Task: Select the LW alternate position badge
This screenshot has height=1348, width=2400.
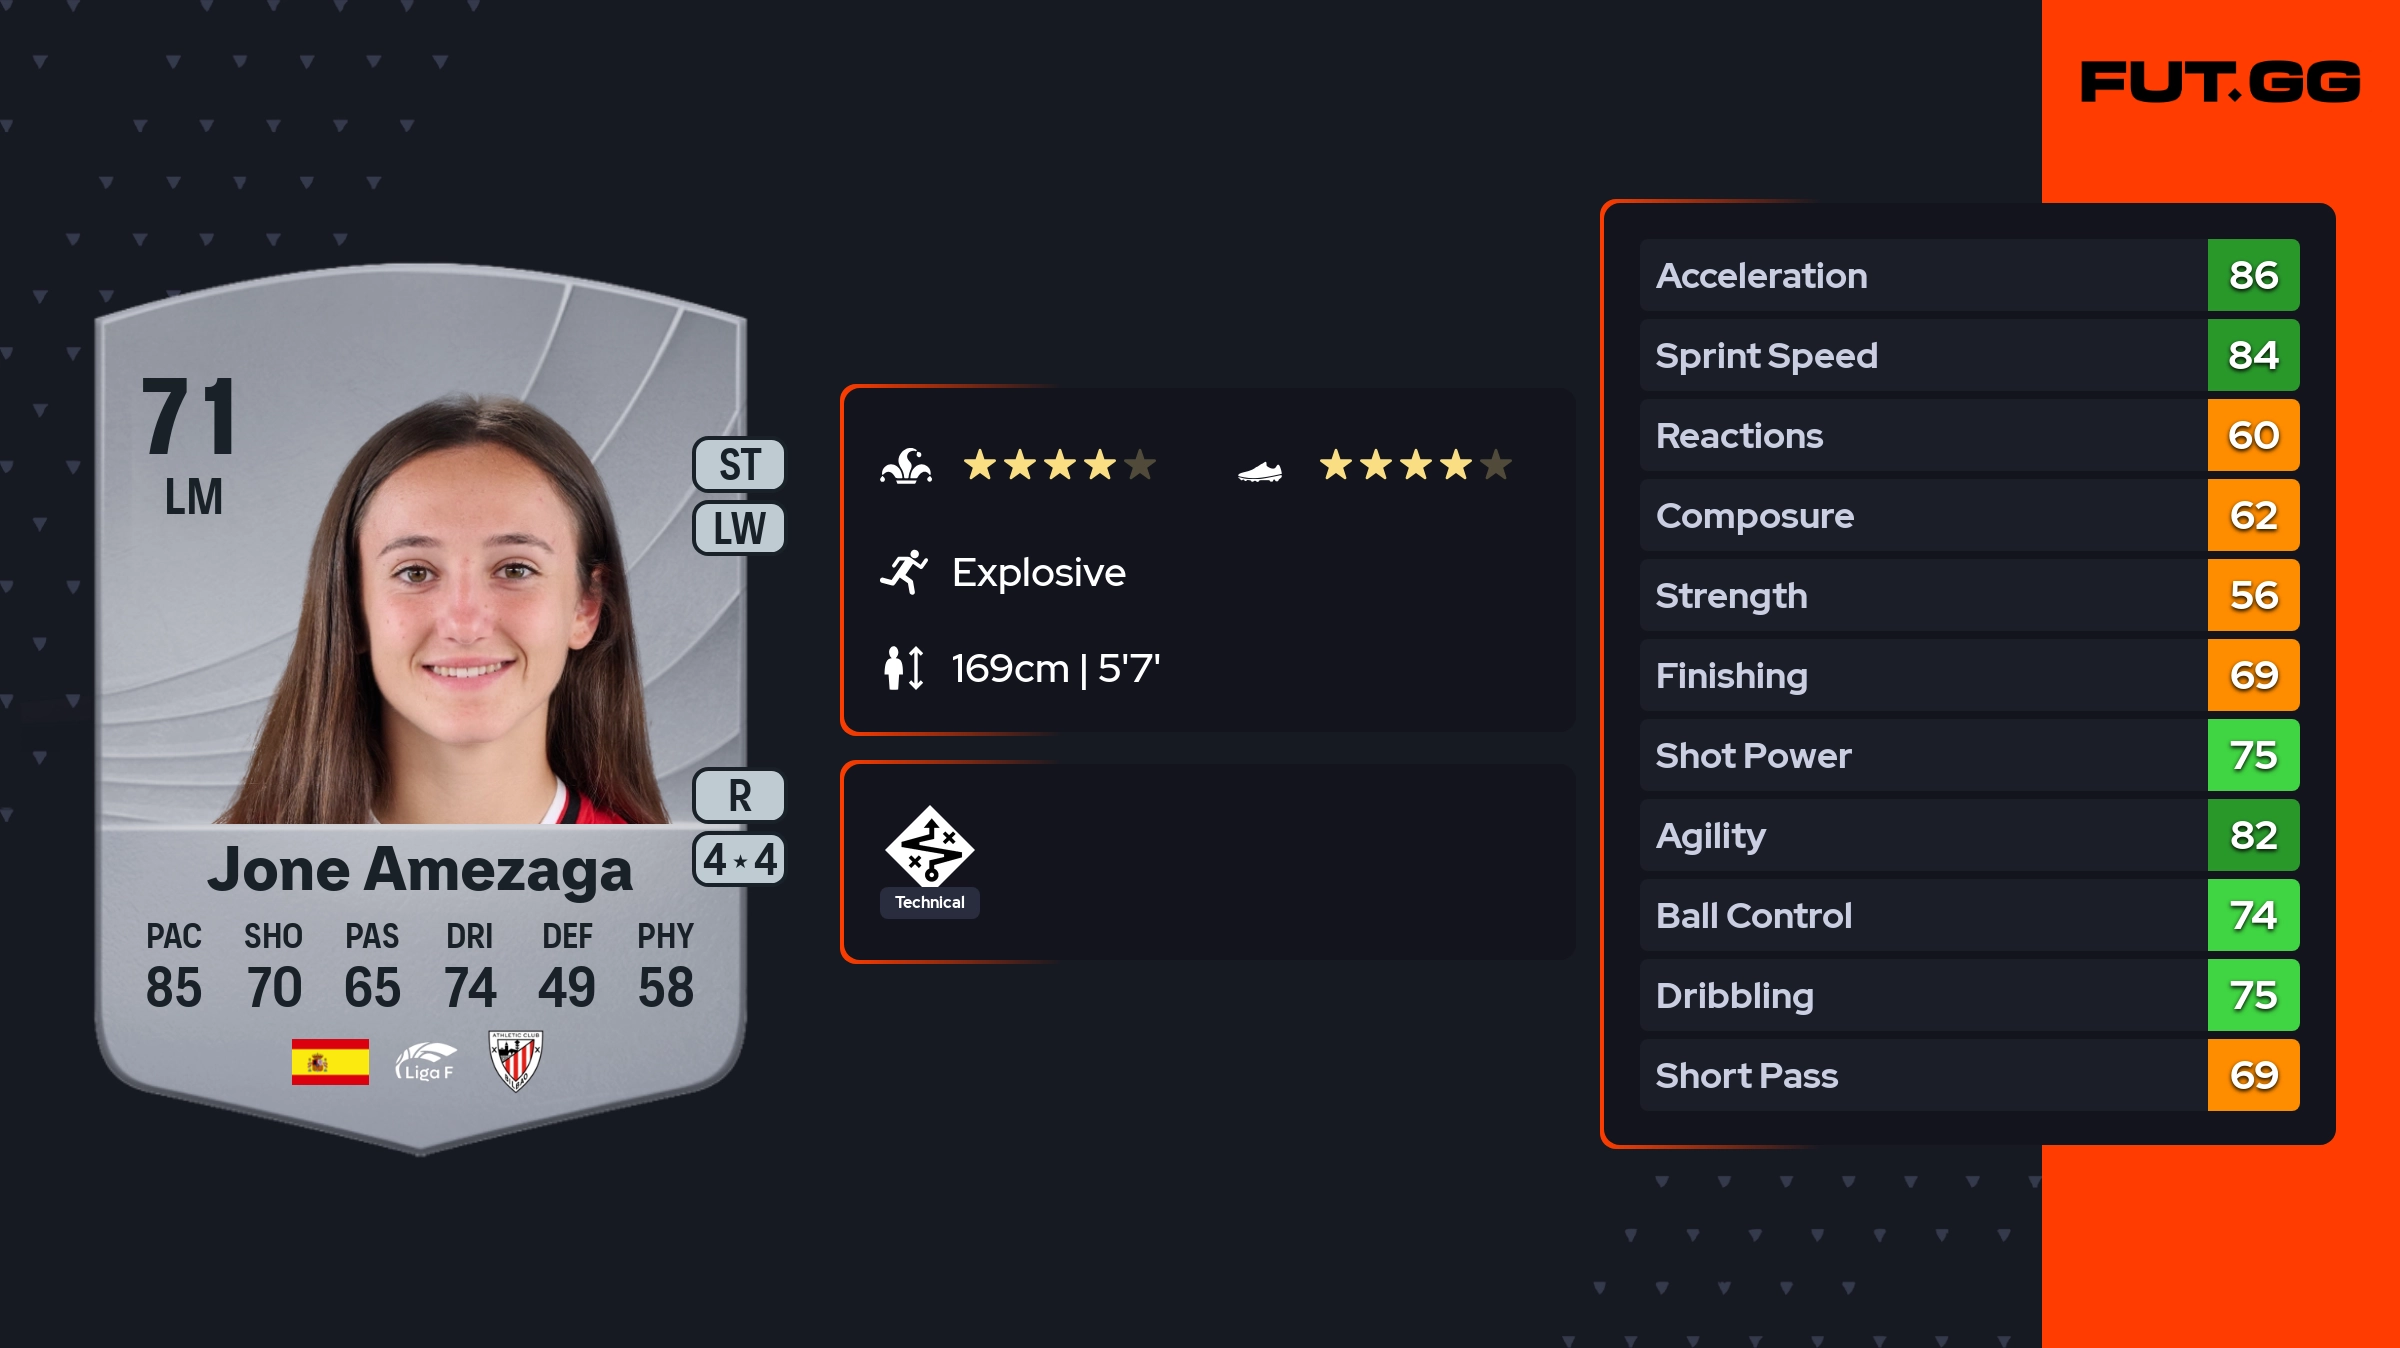Action: coord(739,528)
